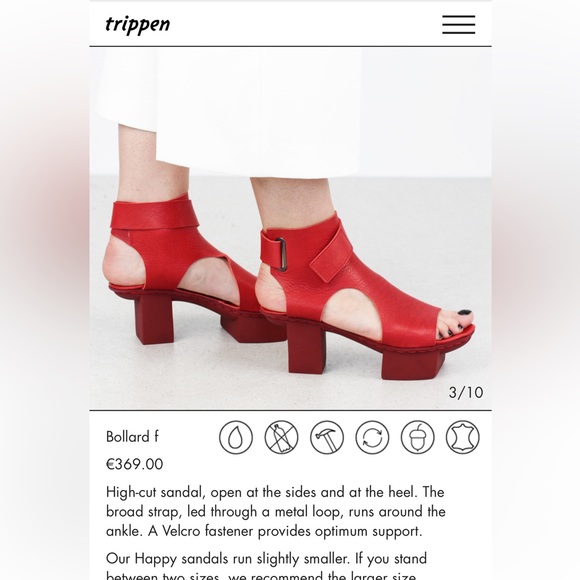
Task: Click the High-cut sandal description paragraph
Action: [x=276, y=512]
